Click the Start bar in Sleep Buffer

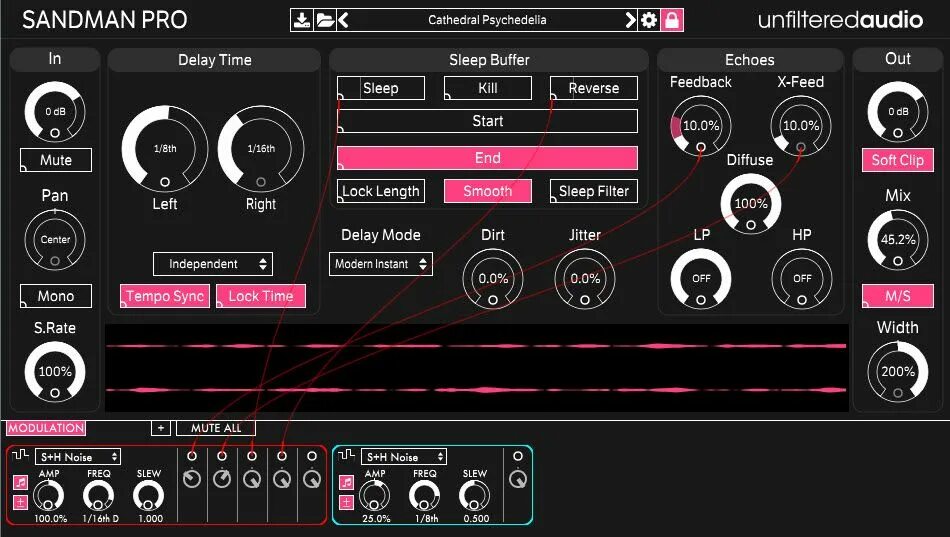[x=488, y=121]
